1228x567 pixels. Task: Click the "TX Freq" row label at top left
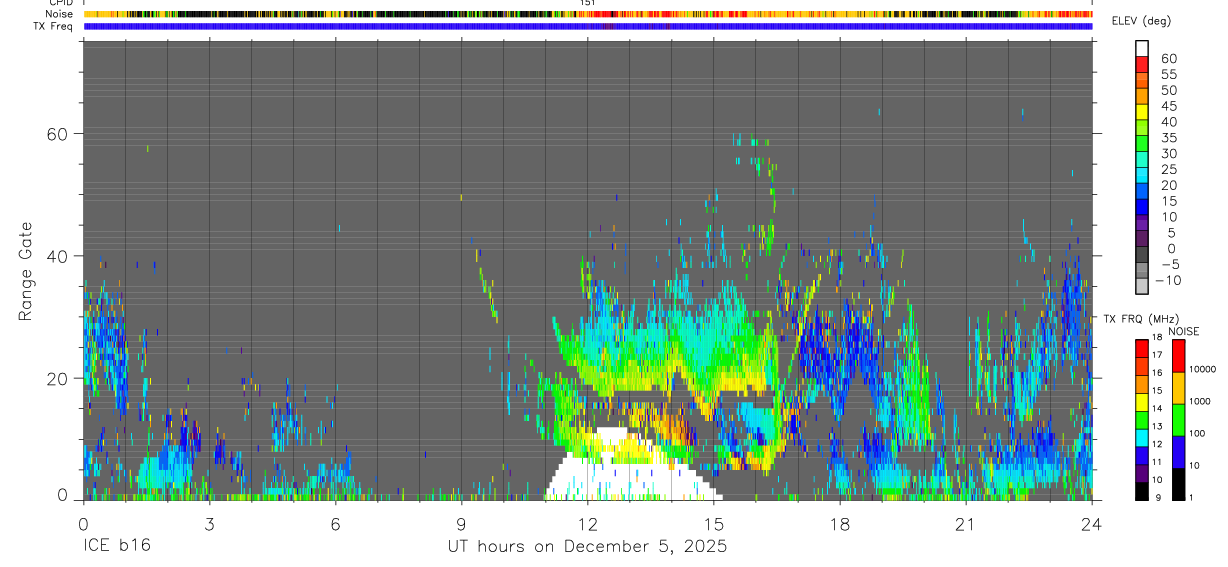53,26
